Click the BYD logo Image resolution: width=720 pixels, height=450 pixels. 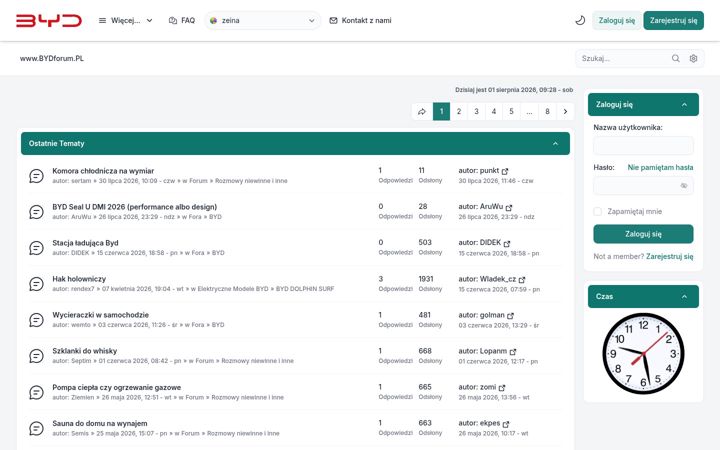49,21
